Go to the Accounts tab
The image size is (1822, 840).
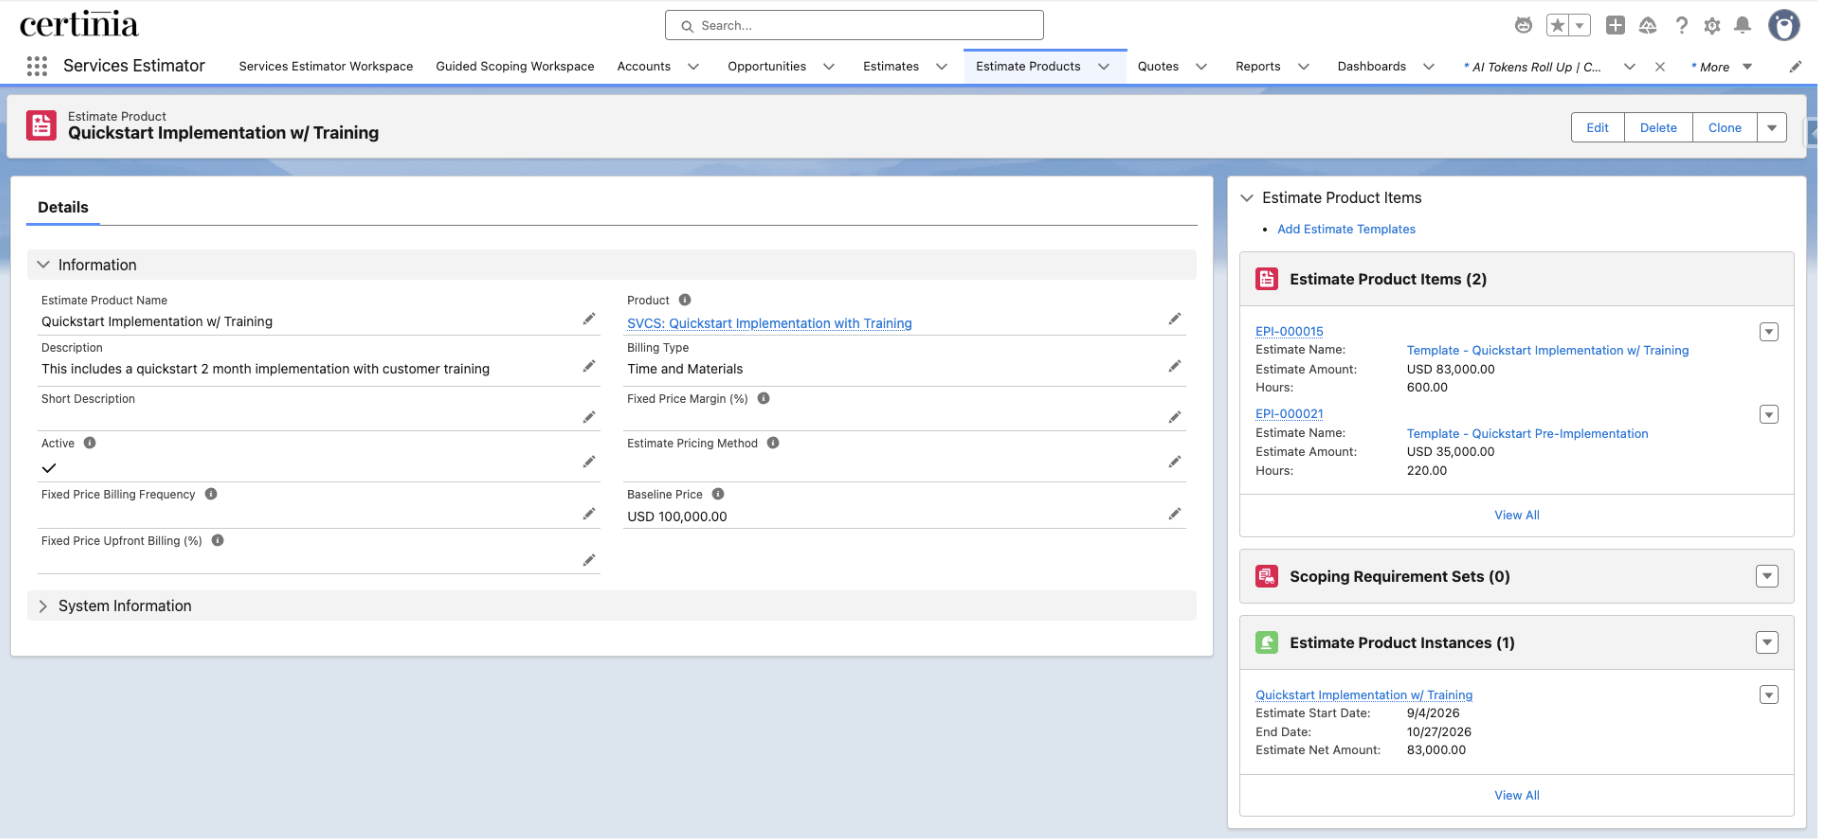point(644,67)
